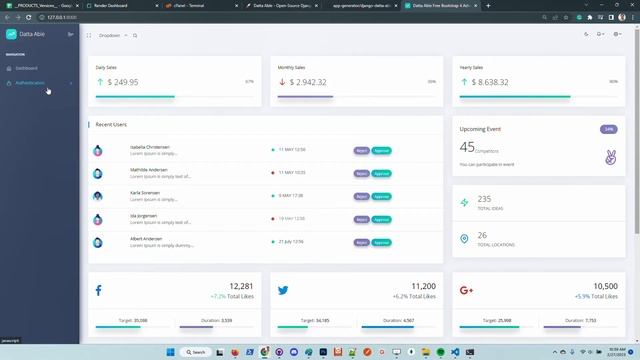Image resolution: width=640 pixels, height=360 pixels.
Task: Click the Recent Users heading
Action: [111, 124]
